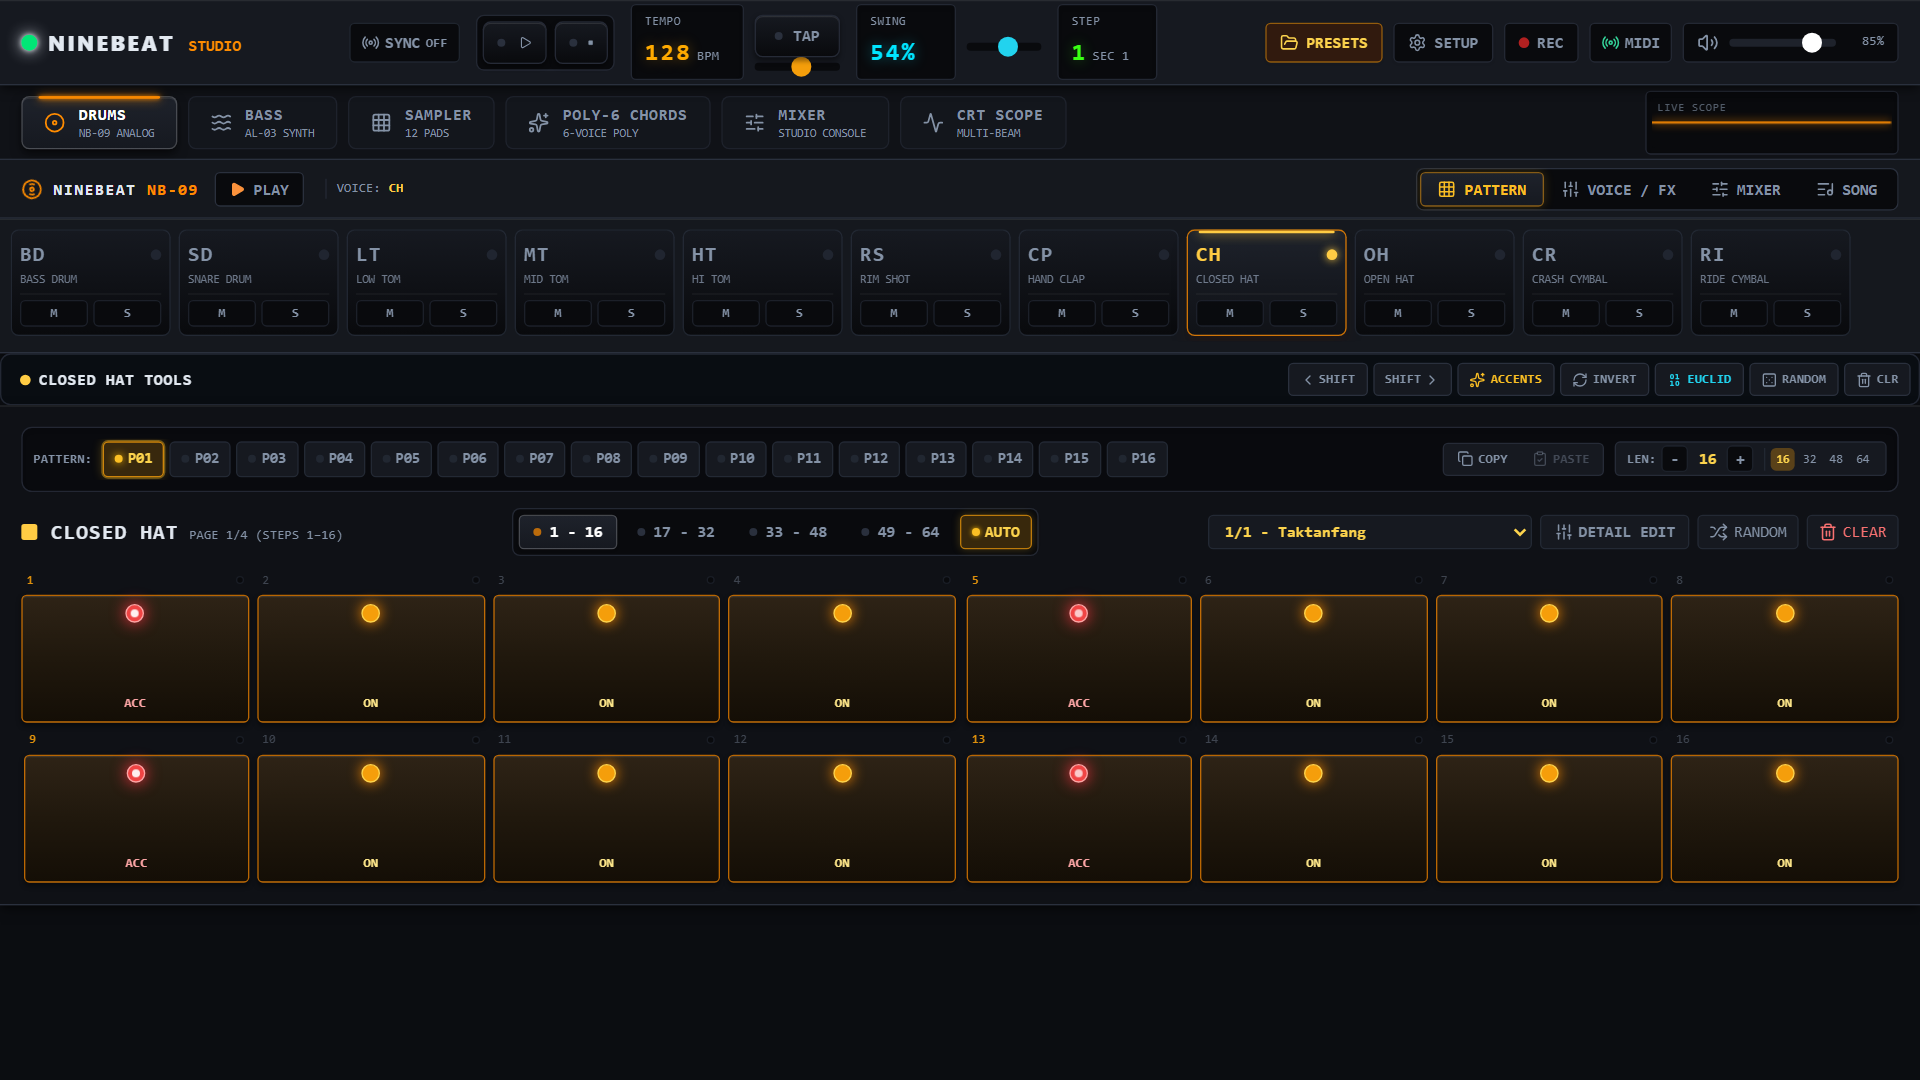Screen dimensions: 1920x1080
Task: Open the Presets folder button
Action: pyautogui.click(x=1324, y=43)
